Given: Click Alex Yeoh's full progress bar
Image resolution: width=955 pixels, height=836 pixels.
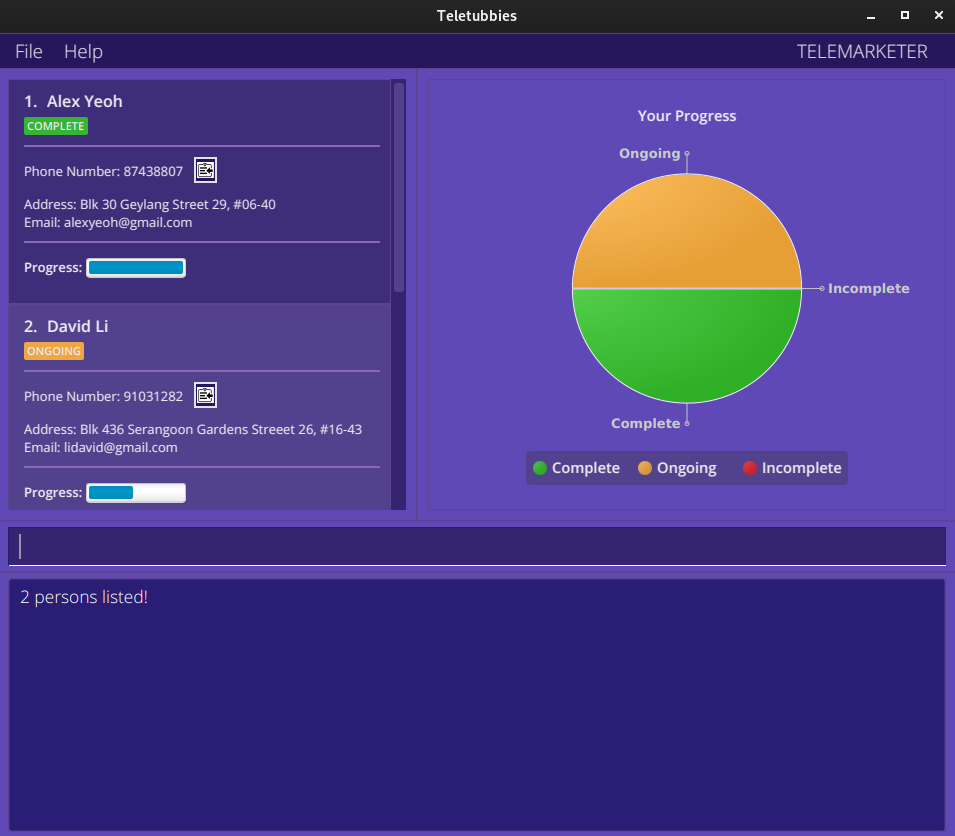Looking at the screenshot, I should (x=136, y=268).
